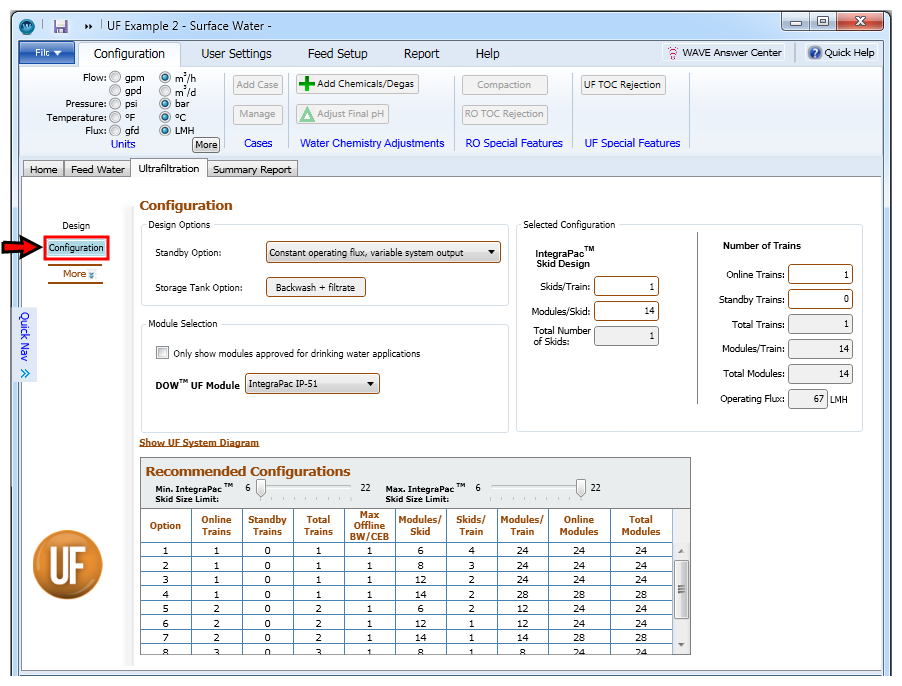Viewport: 902px width, 686px height.
Task: Click Adjust Final pH triangle button
Action: point(342,114)
